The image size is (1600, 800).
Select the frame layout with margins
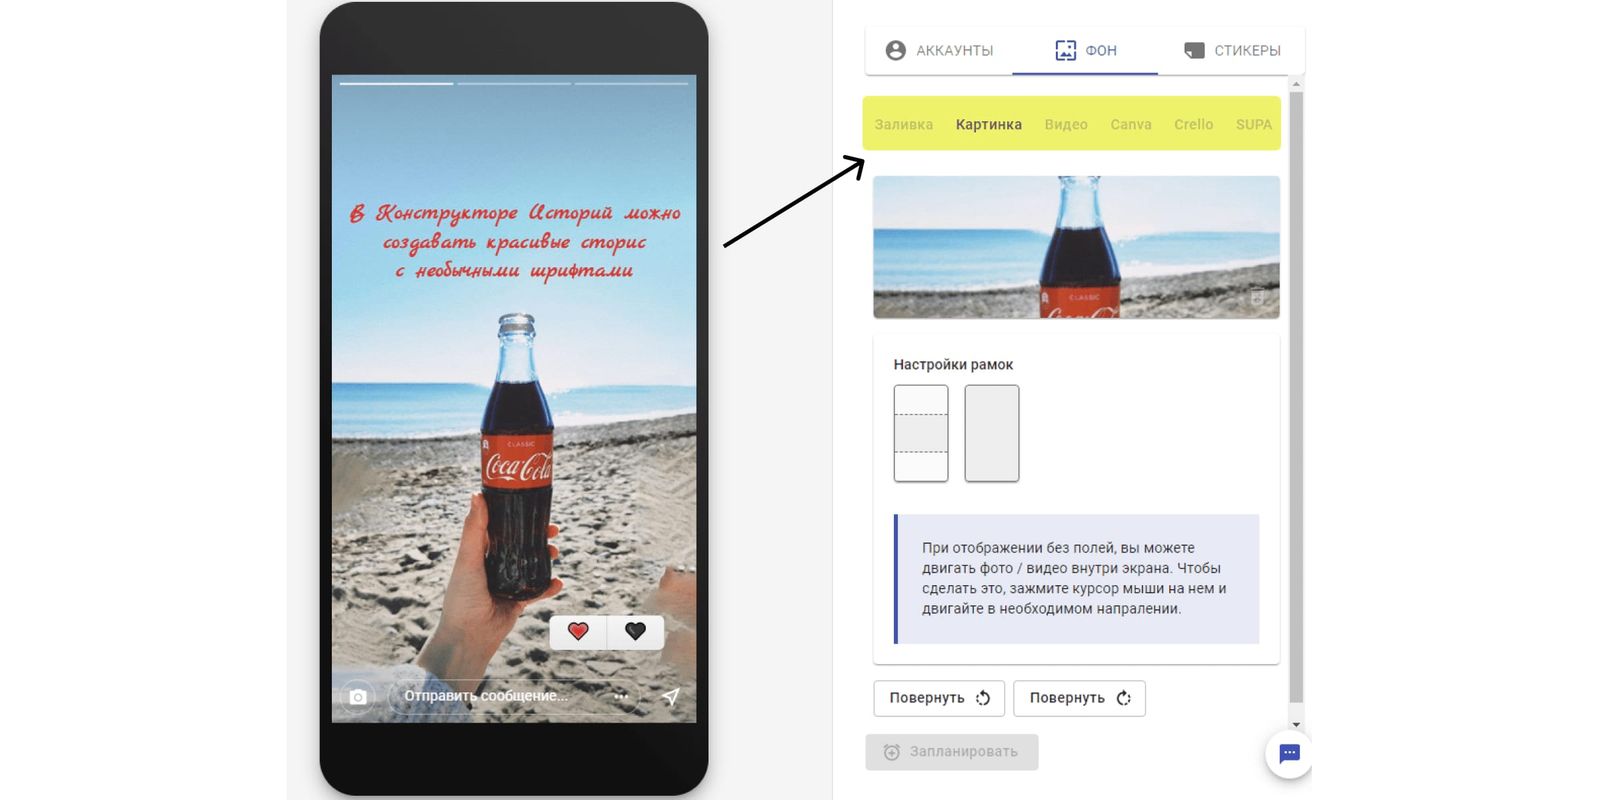pos(920,433)
